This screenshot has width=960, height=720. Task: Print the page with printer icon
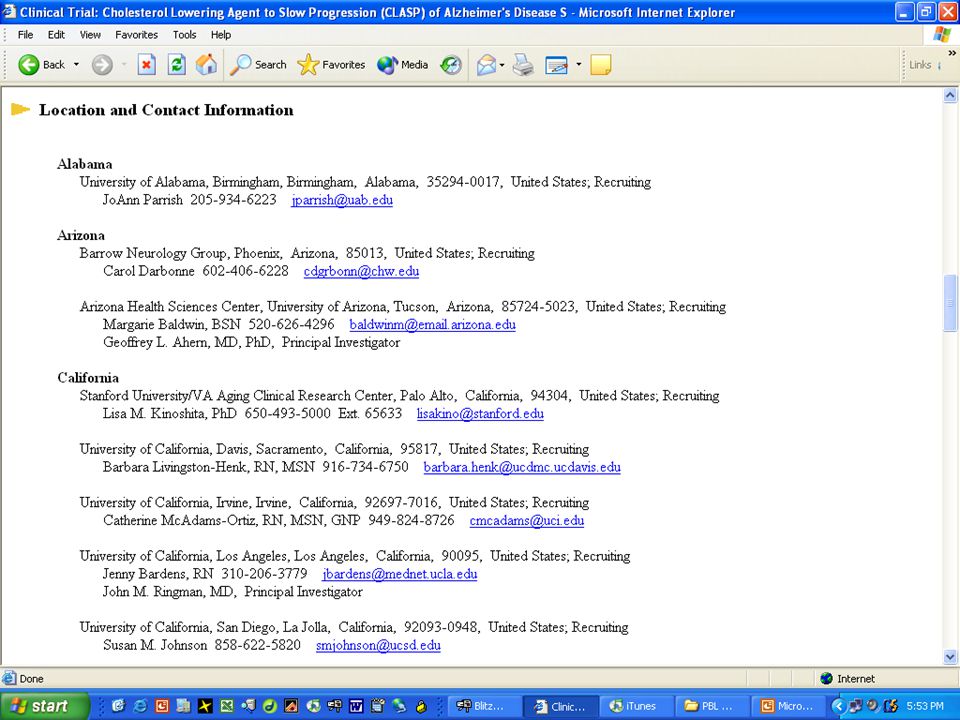tap(523, 64)
